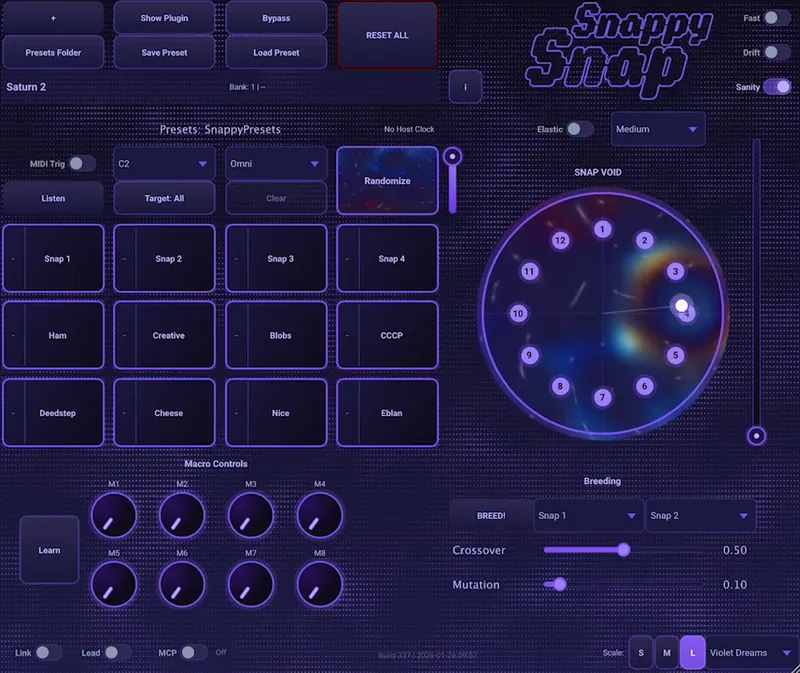Switch scale size to M

[x=666, y=652]
